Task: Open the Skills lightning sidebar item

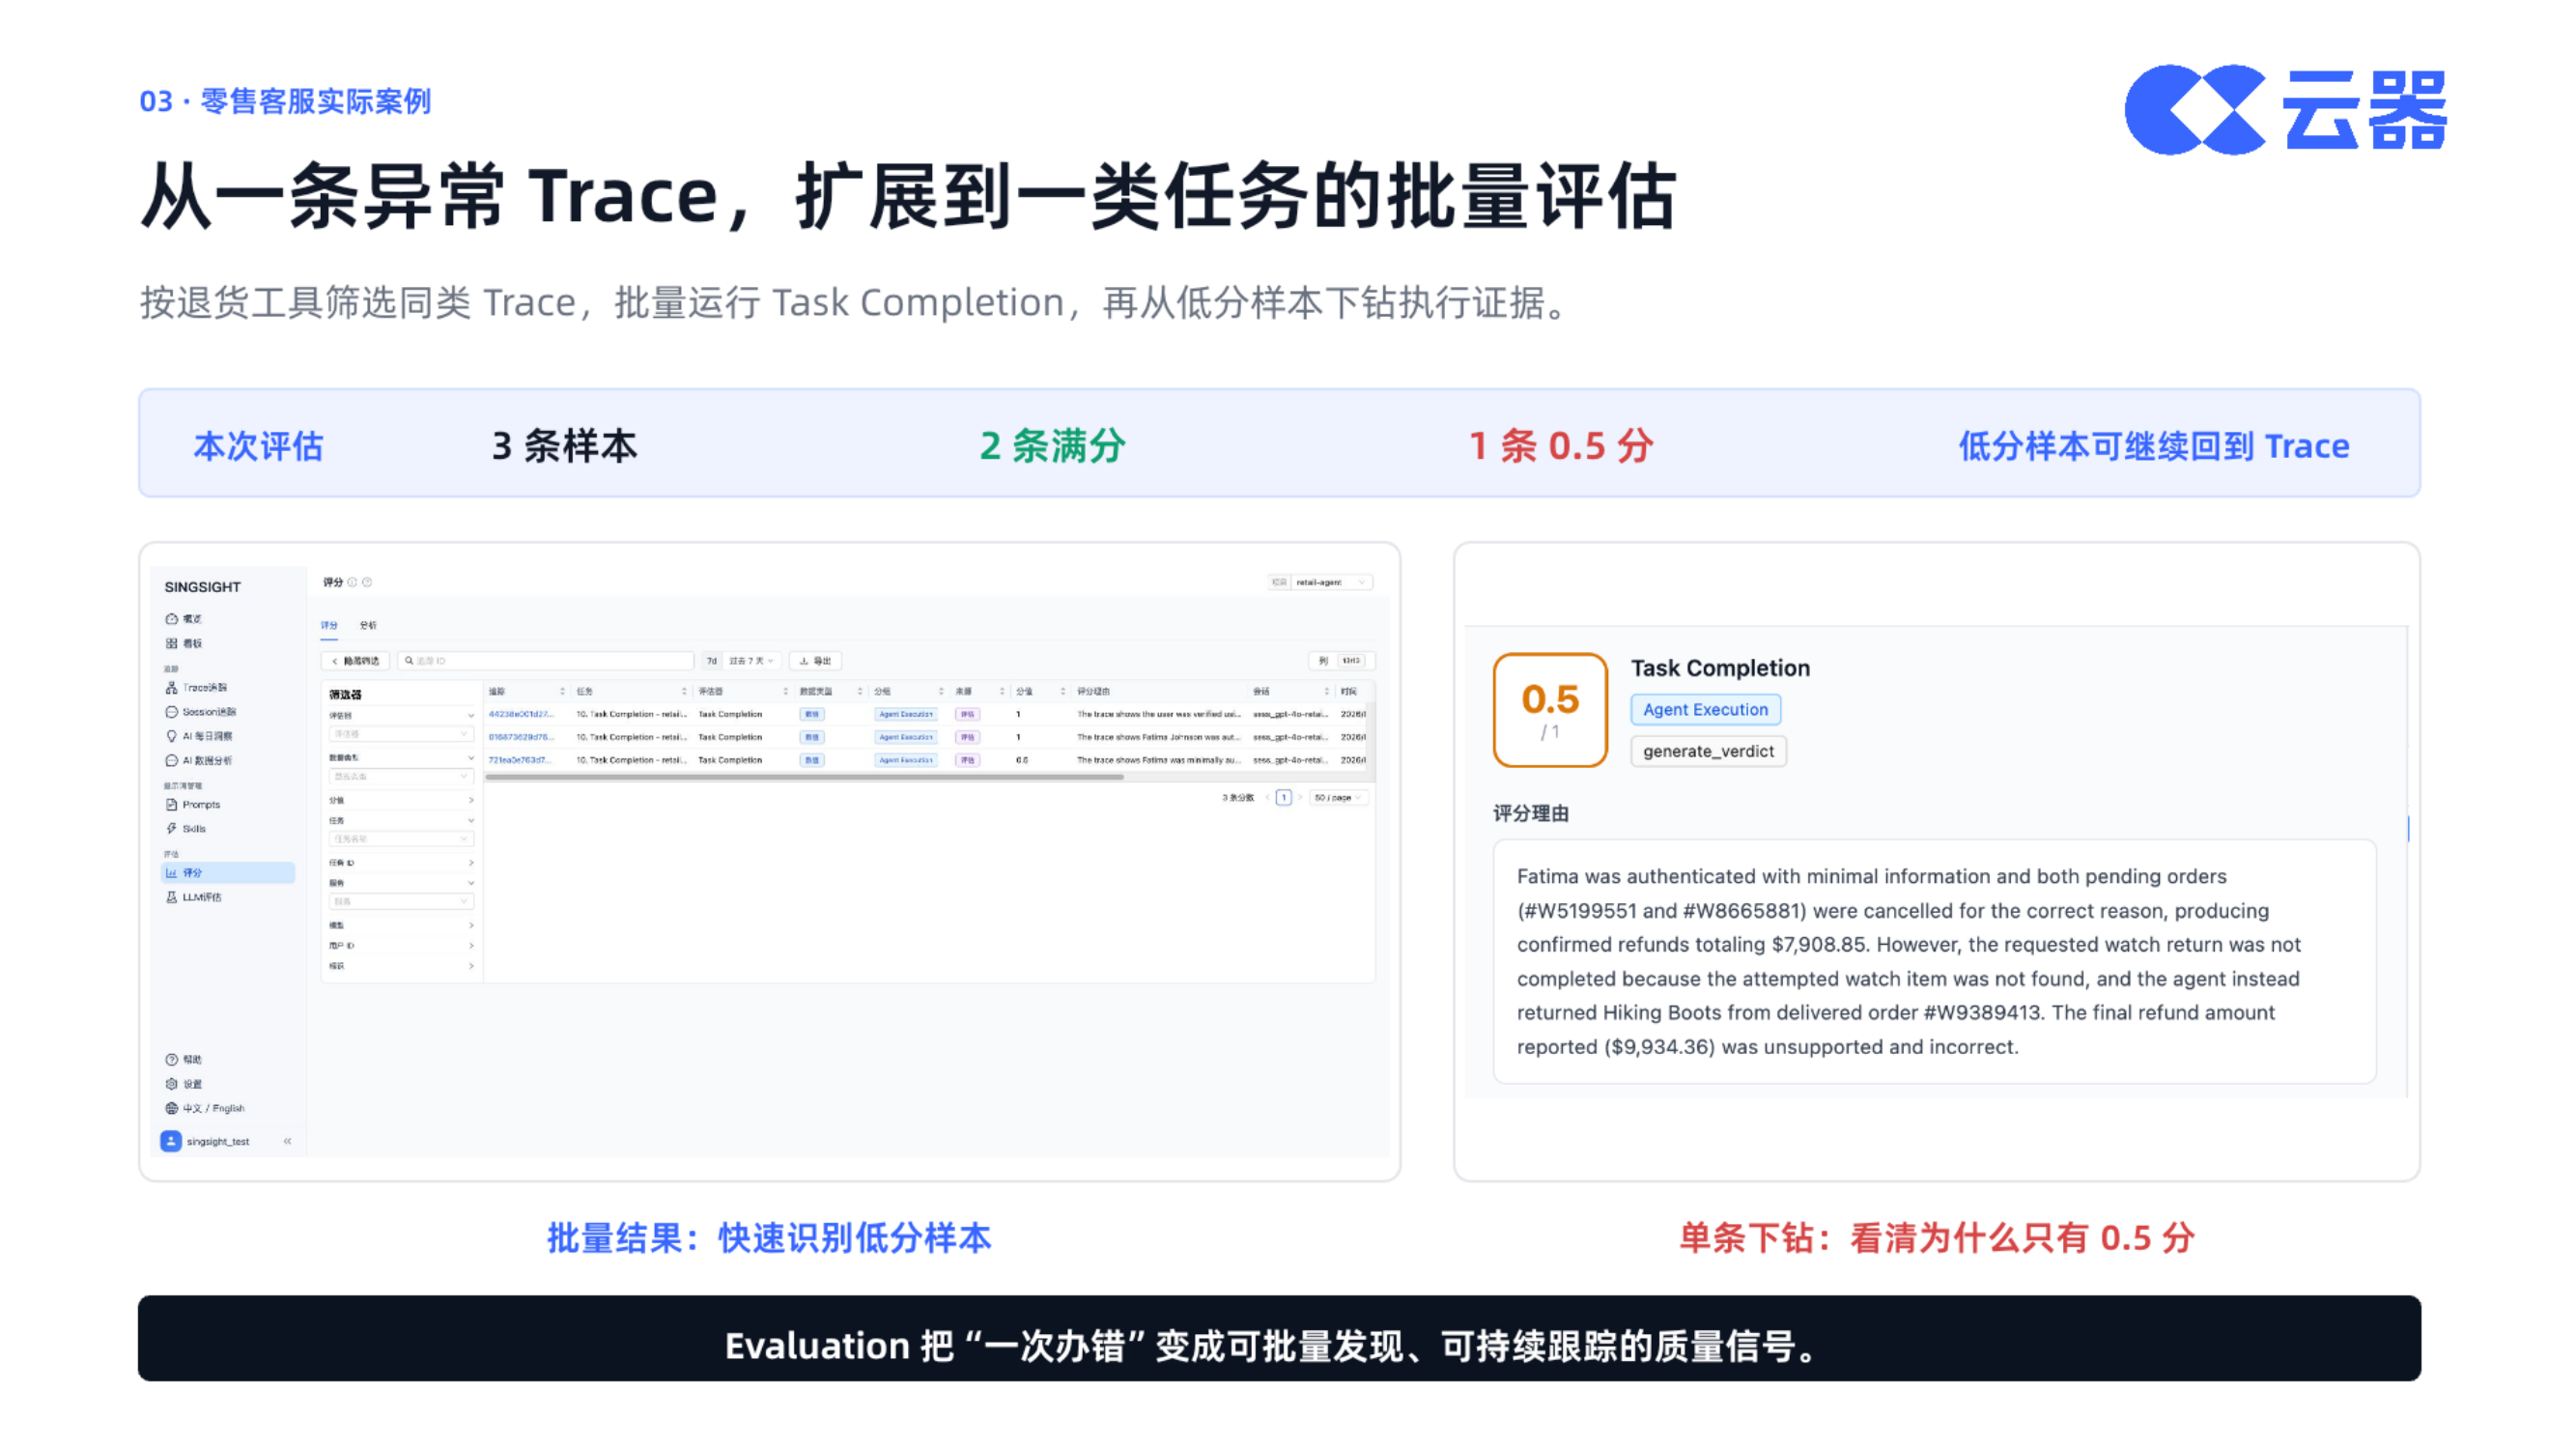Action: (x=186, y=828)
